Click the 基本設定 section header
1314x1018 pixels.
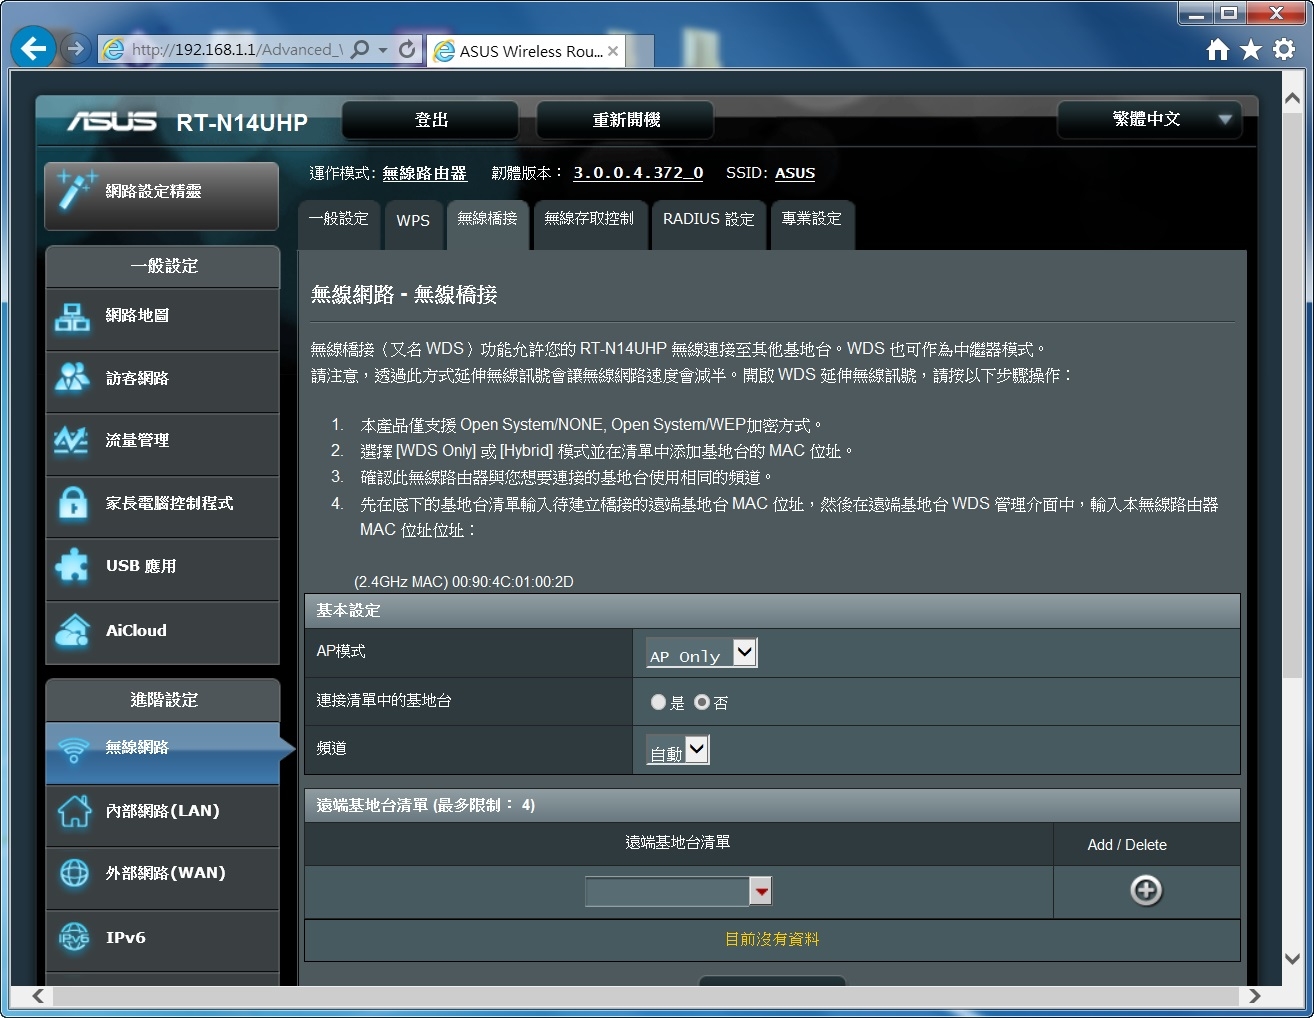pos(772,610)
